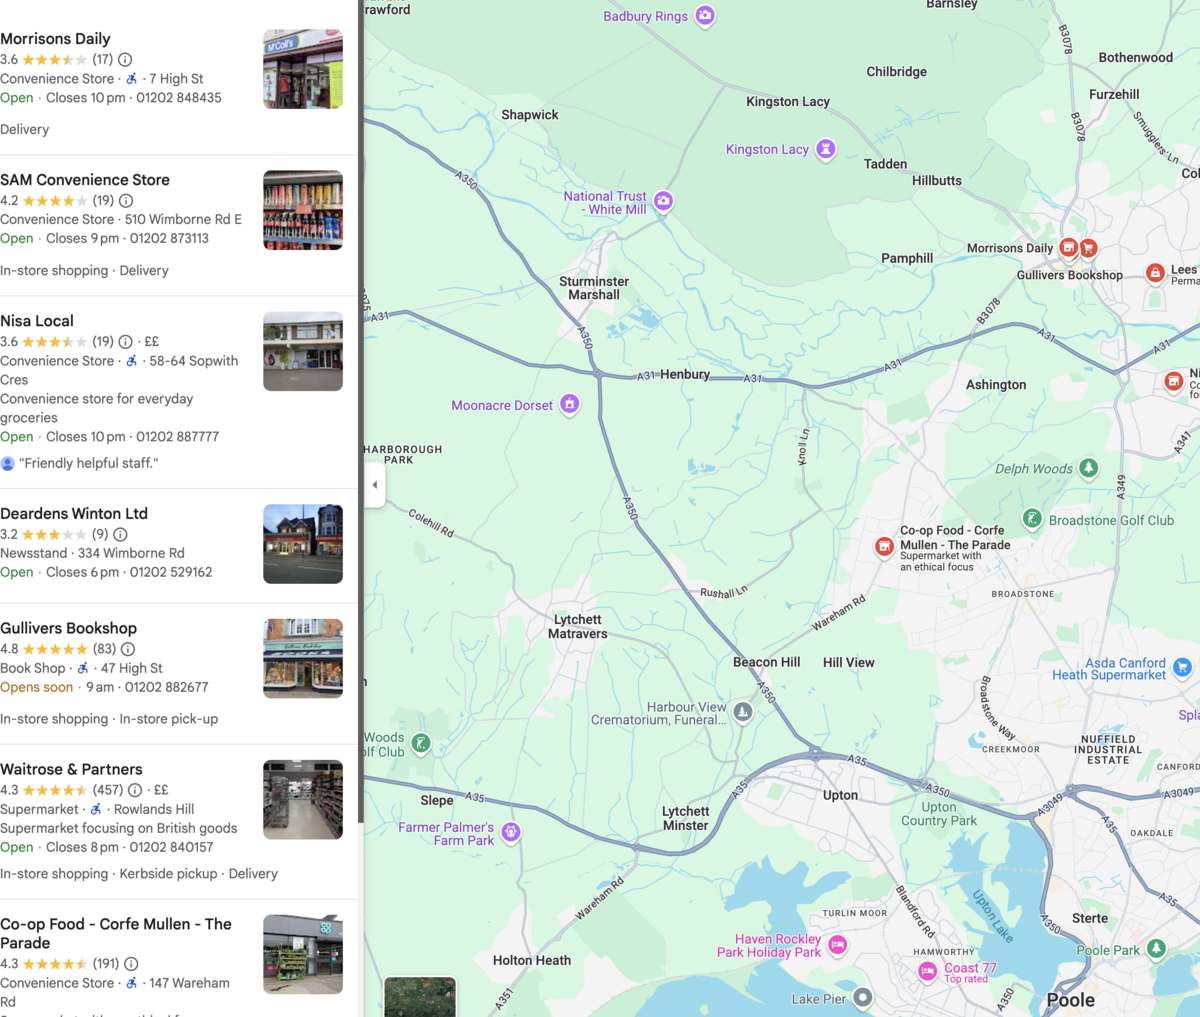This screenshot has height=1017, width=1200.
Task: Click the Badbury Rings camera pin
Action: 705,16
